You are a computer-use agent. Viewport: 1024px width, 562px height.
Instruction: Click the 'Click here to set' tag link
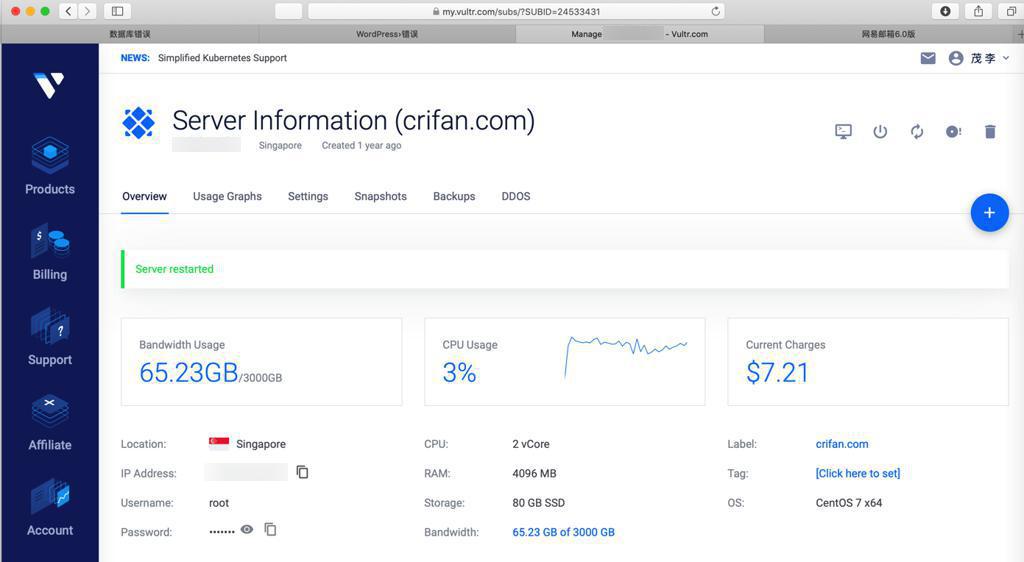857,473
